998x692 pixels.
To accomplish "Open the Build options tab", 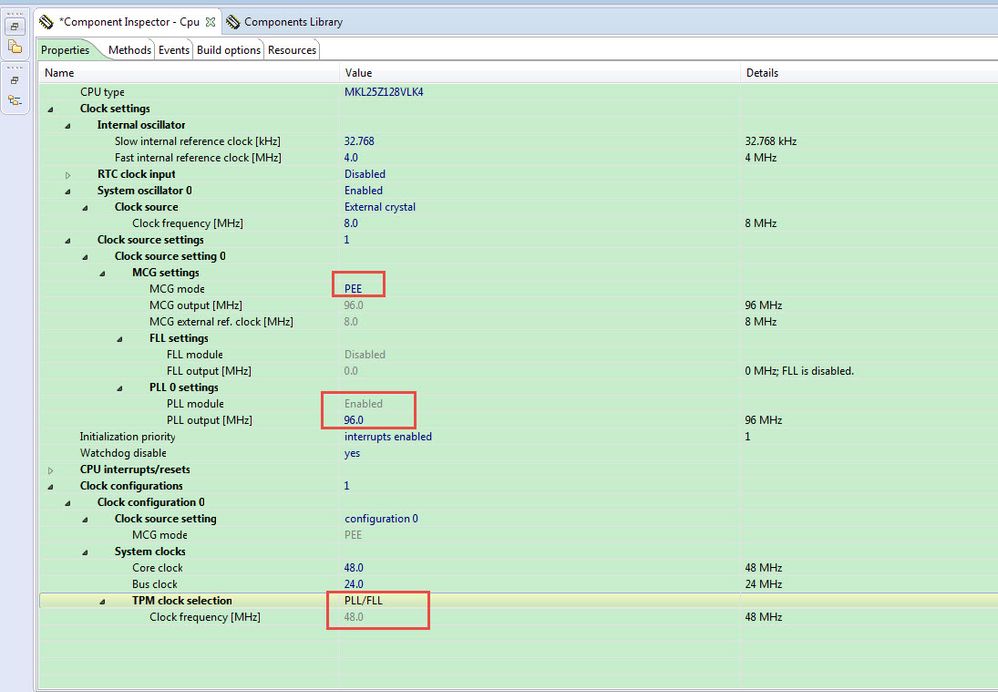I will [x=228, y=50].
